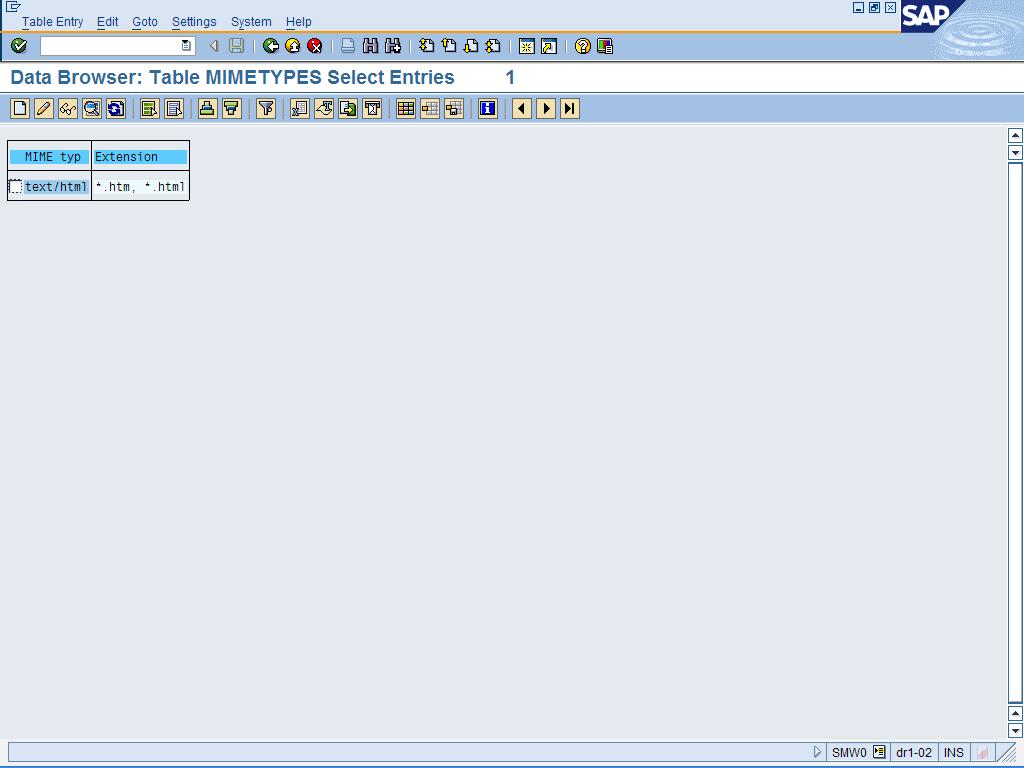Open the SAP window menu icon at top left
The height and width of the screenshot is (768, 1024).
click(12, 6)
